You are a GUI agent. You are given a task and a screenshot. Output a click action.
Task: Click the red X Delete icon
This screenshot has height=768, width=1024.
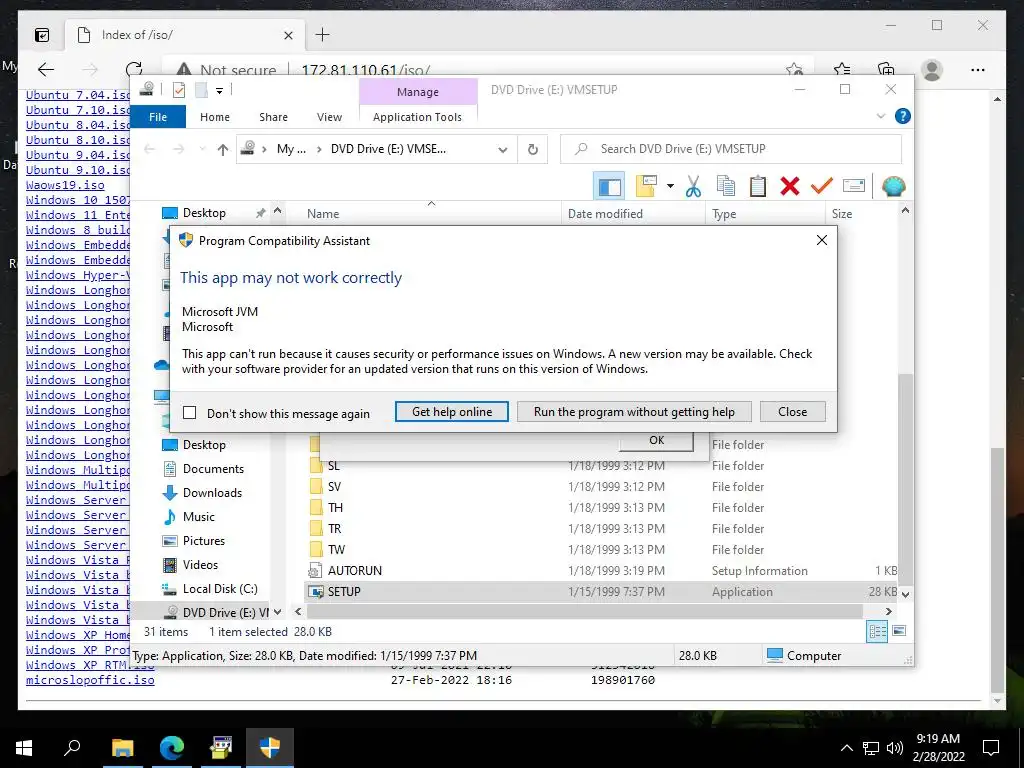point(790,186)
